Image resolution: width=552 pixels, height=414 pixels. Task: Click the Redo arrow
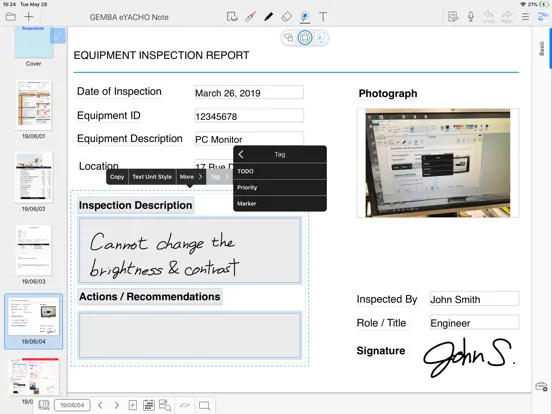[507, 17]
